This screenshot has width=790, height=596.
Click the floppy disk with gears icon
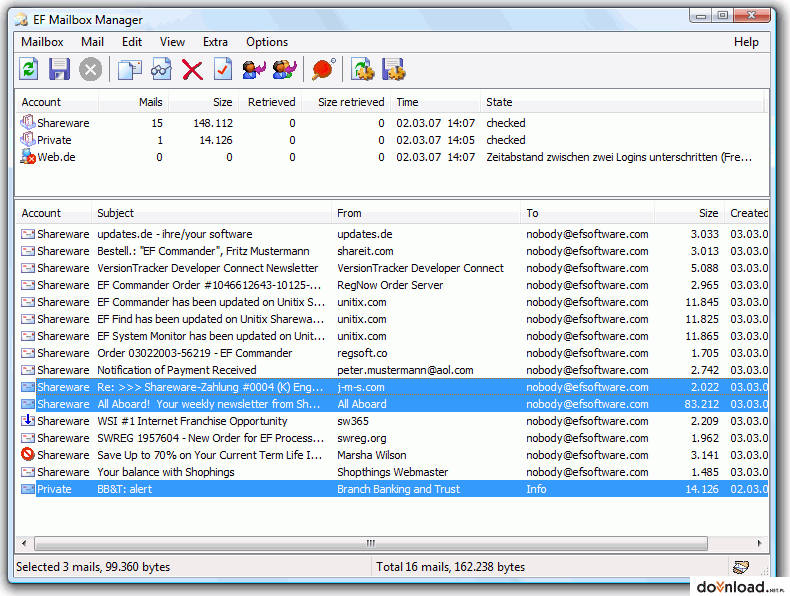pos(393,70)
